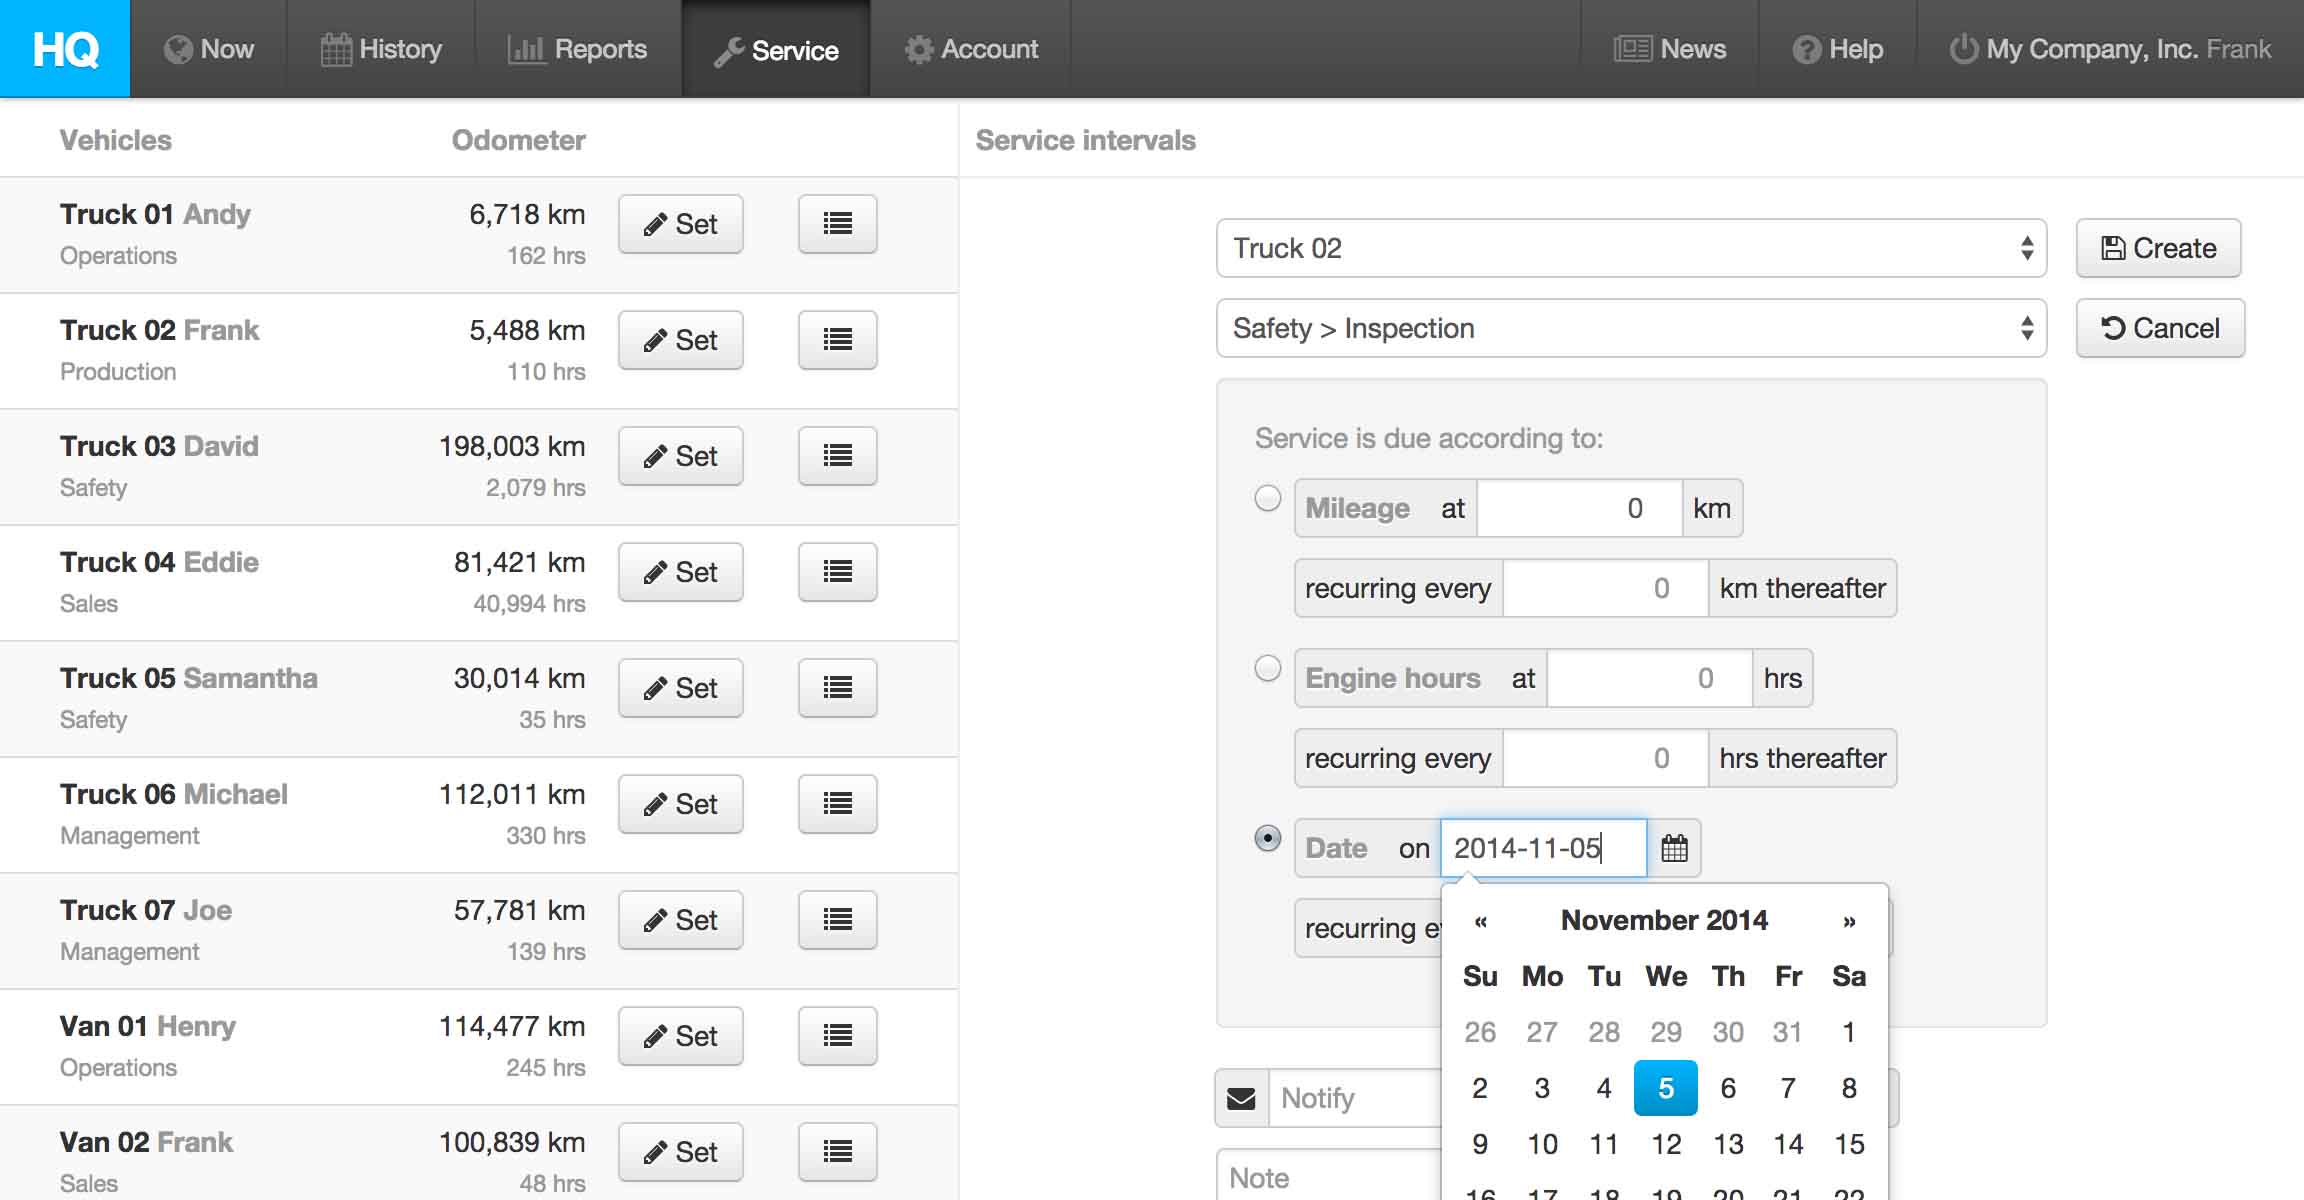The height and width of the screenshot is (1200, 2304).
Task: Pick November 12 in the calendar
Action: [1666, 1144]
